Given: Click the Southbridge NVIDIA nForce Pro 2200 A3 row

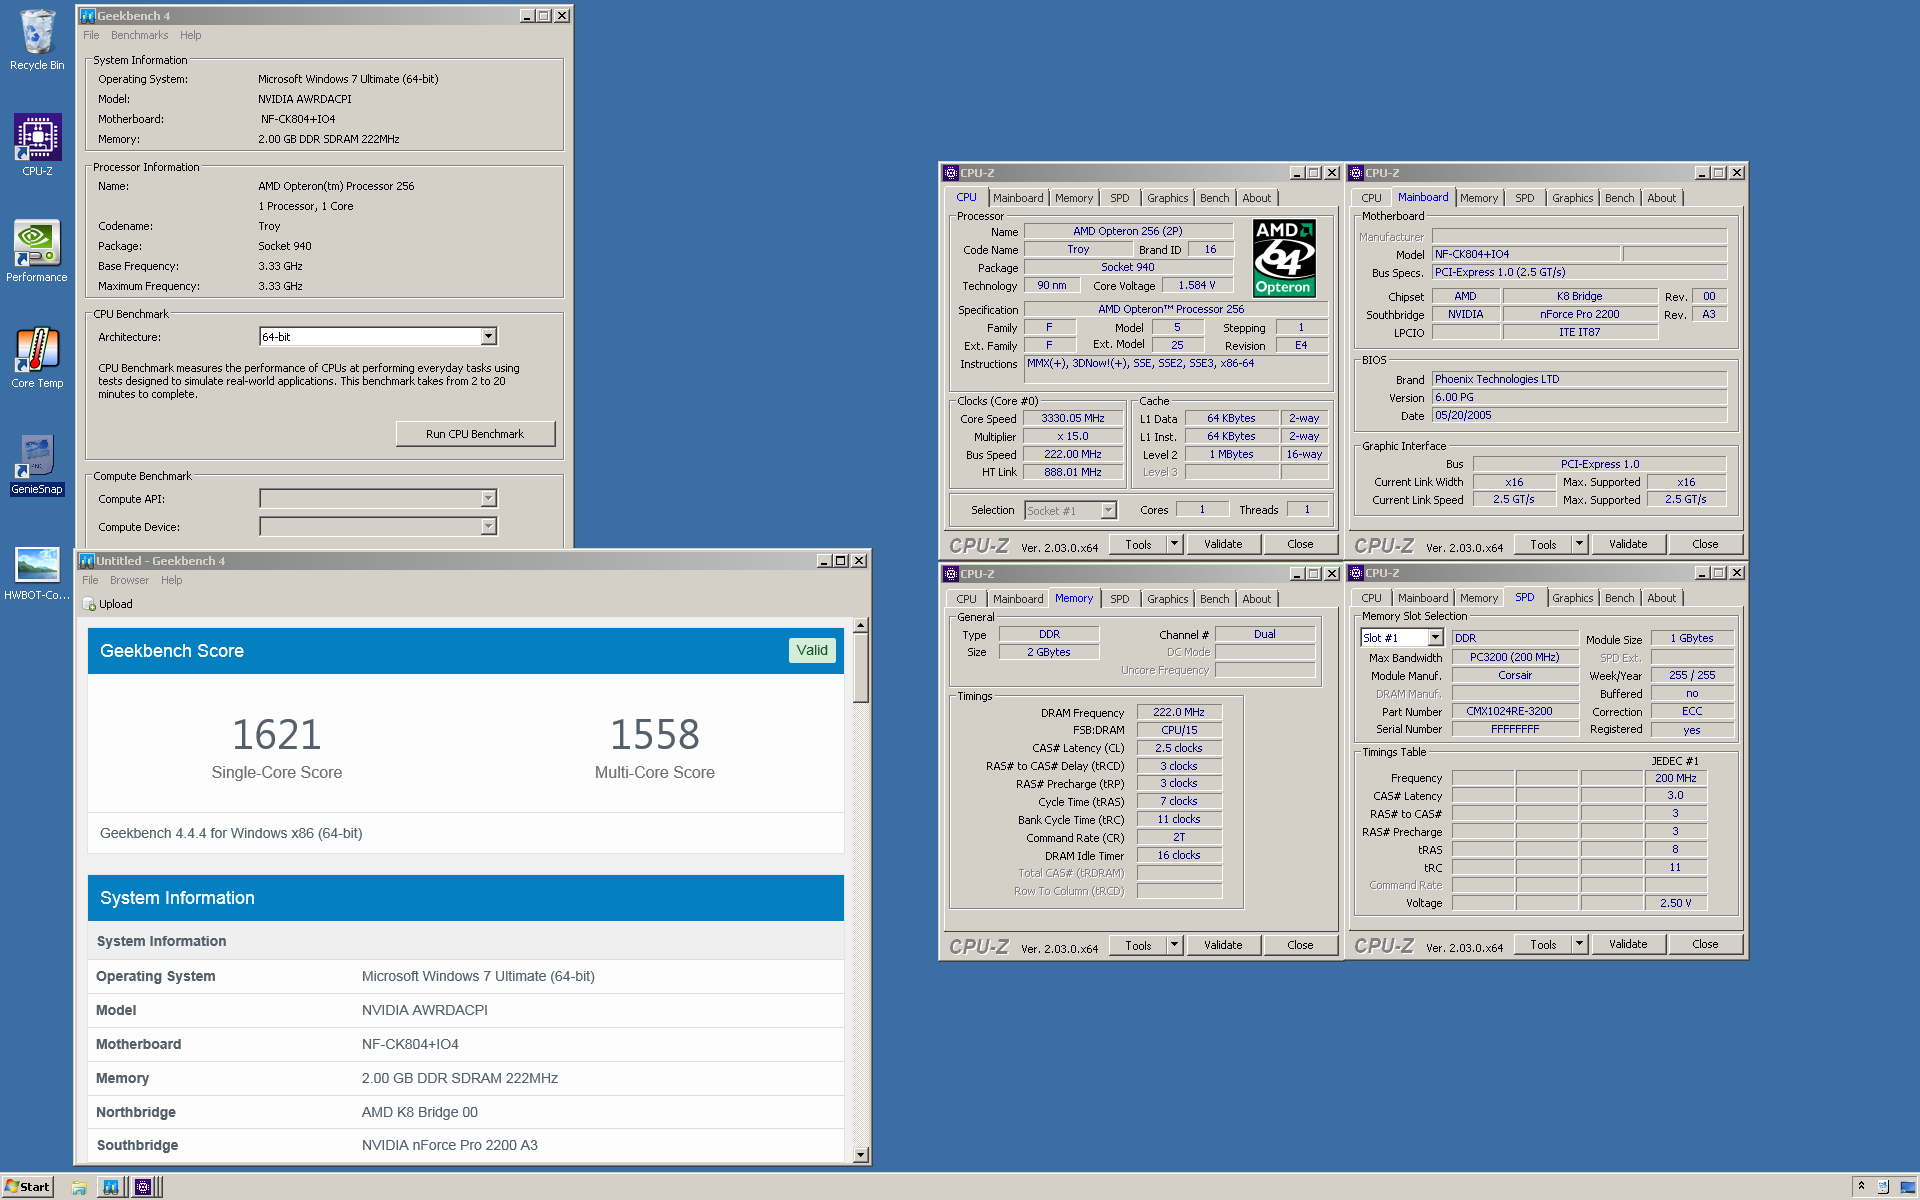Looking at the screenshot, I should click(466, 1145).
